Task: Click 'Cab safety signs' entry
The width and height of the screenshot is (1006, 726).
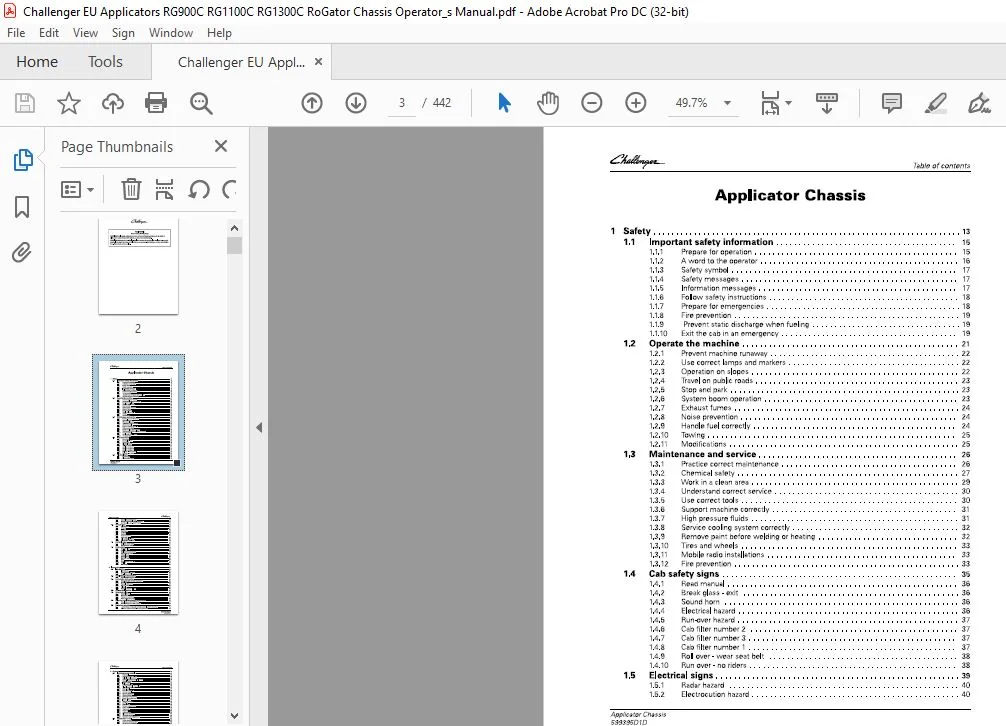Action: pyautogui.click(x=797, y=573)
